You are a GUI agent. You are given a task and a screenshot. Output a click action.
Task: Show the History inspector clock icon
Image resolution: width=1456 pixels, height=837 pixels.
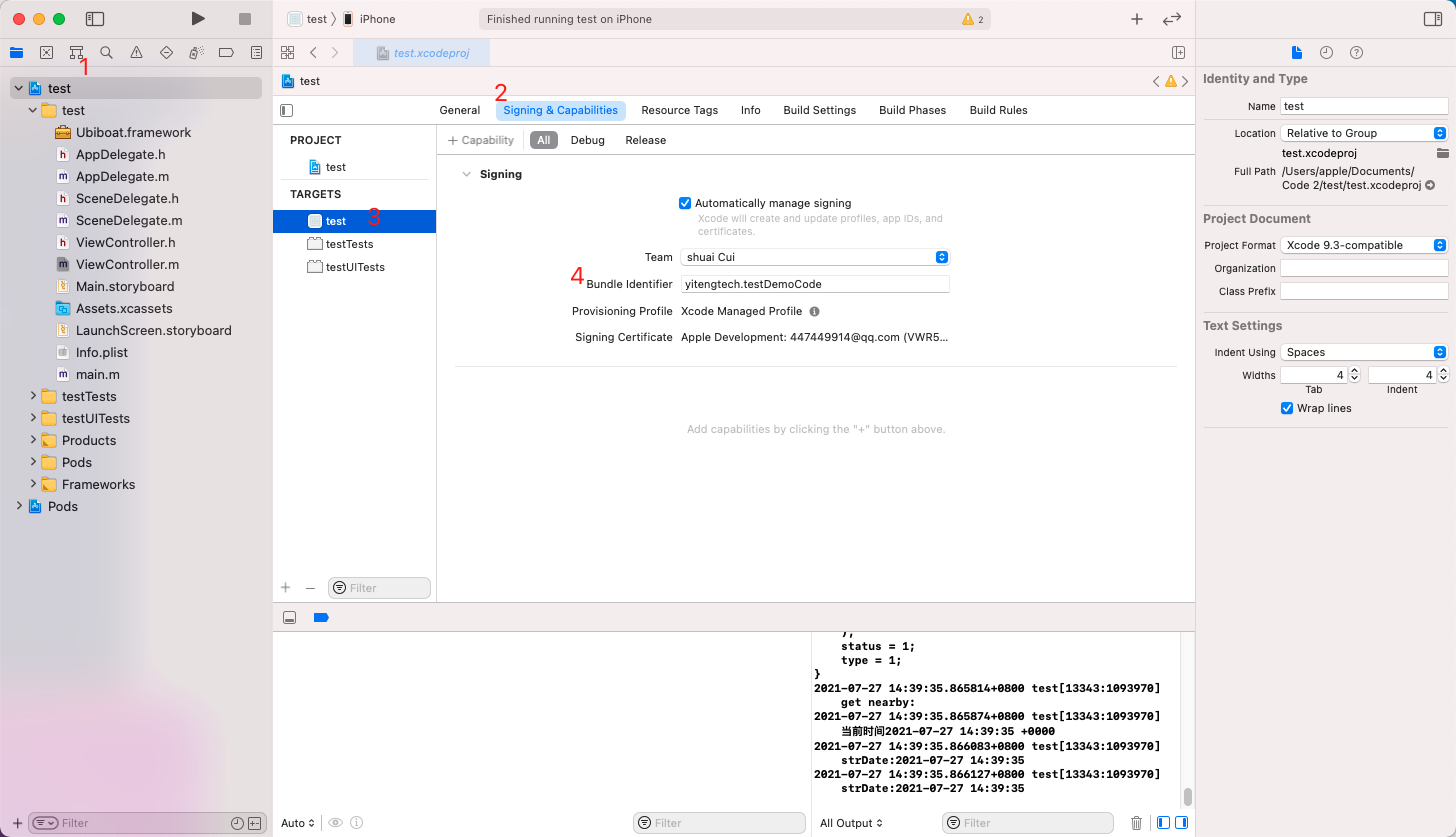tap(1326, 53)
